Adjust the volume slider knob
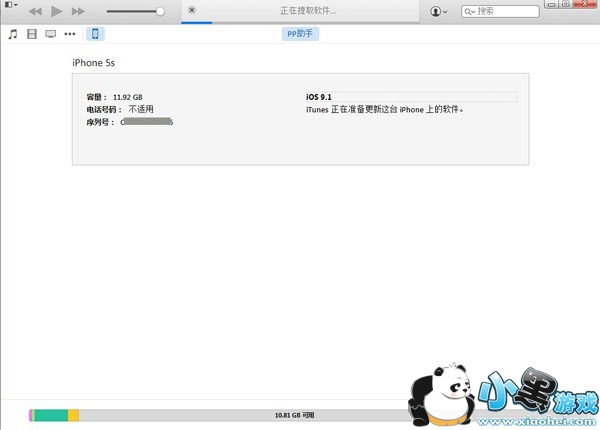The image size is (600, 430). [x=160, y=11]
